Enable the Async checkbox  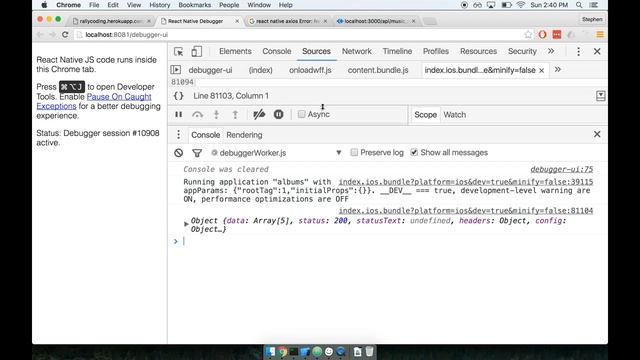tap(301, 114)
